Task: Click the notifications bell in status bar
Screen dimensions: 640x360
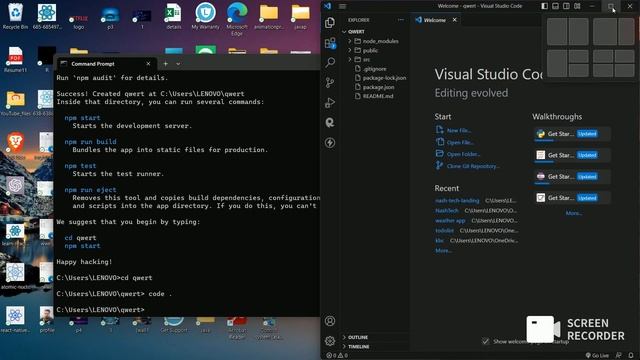Action: click(x=631, y=356)
